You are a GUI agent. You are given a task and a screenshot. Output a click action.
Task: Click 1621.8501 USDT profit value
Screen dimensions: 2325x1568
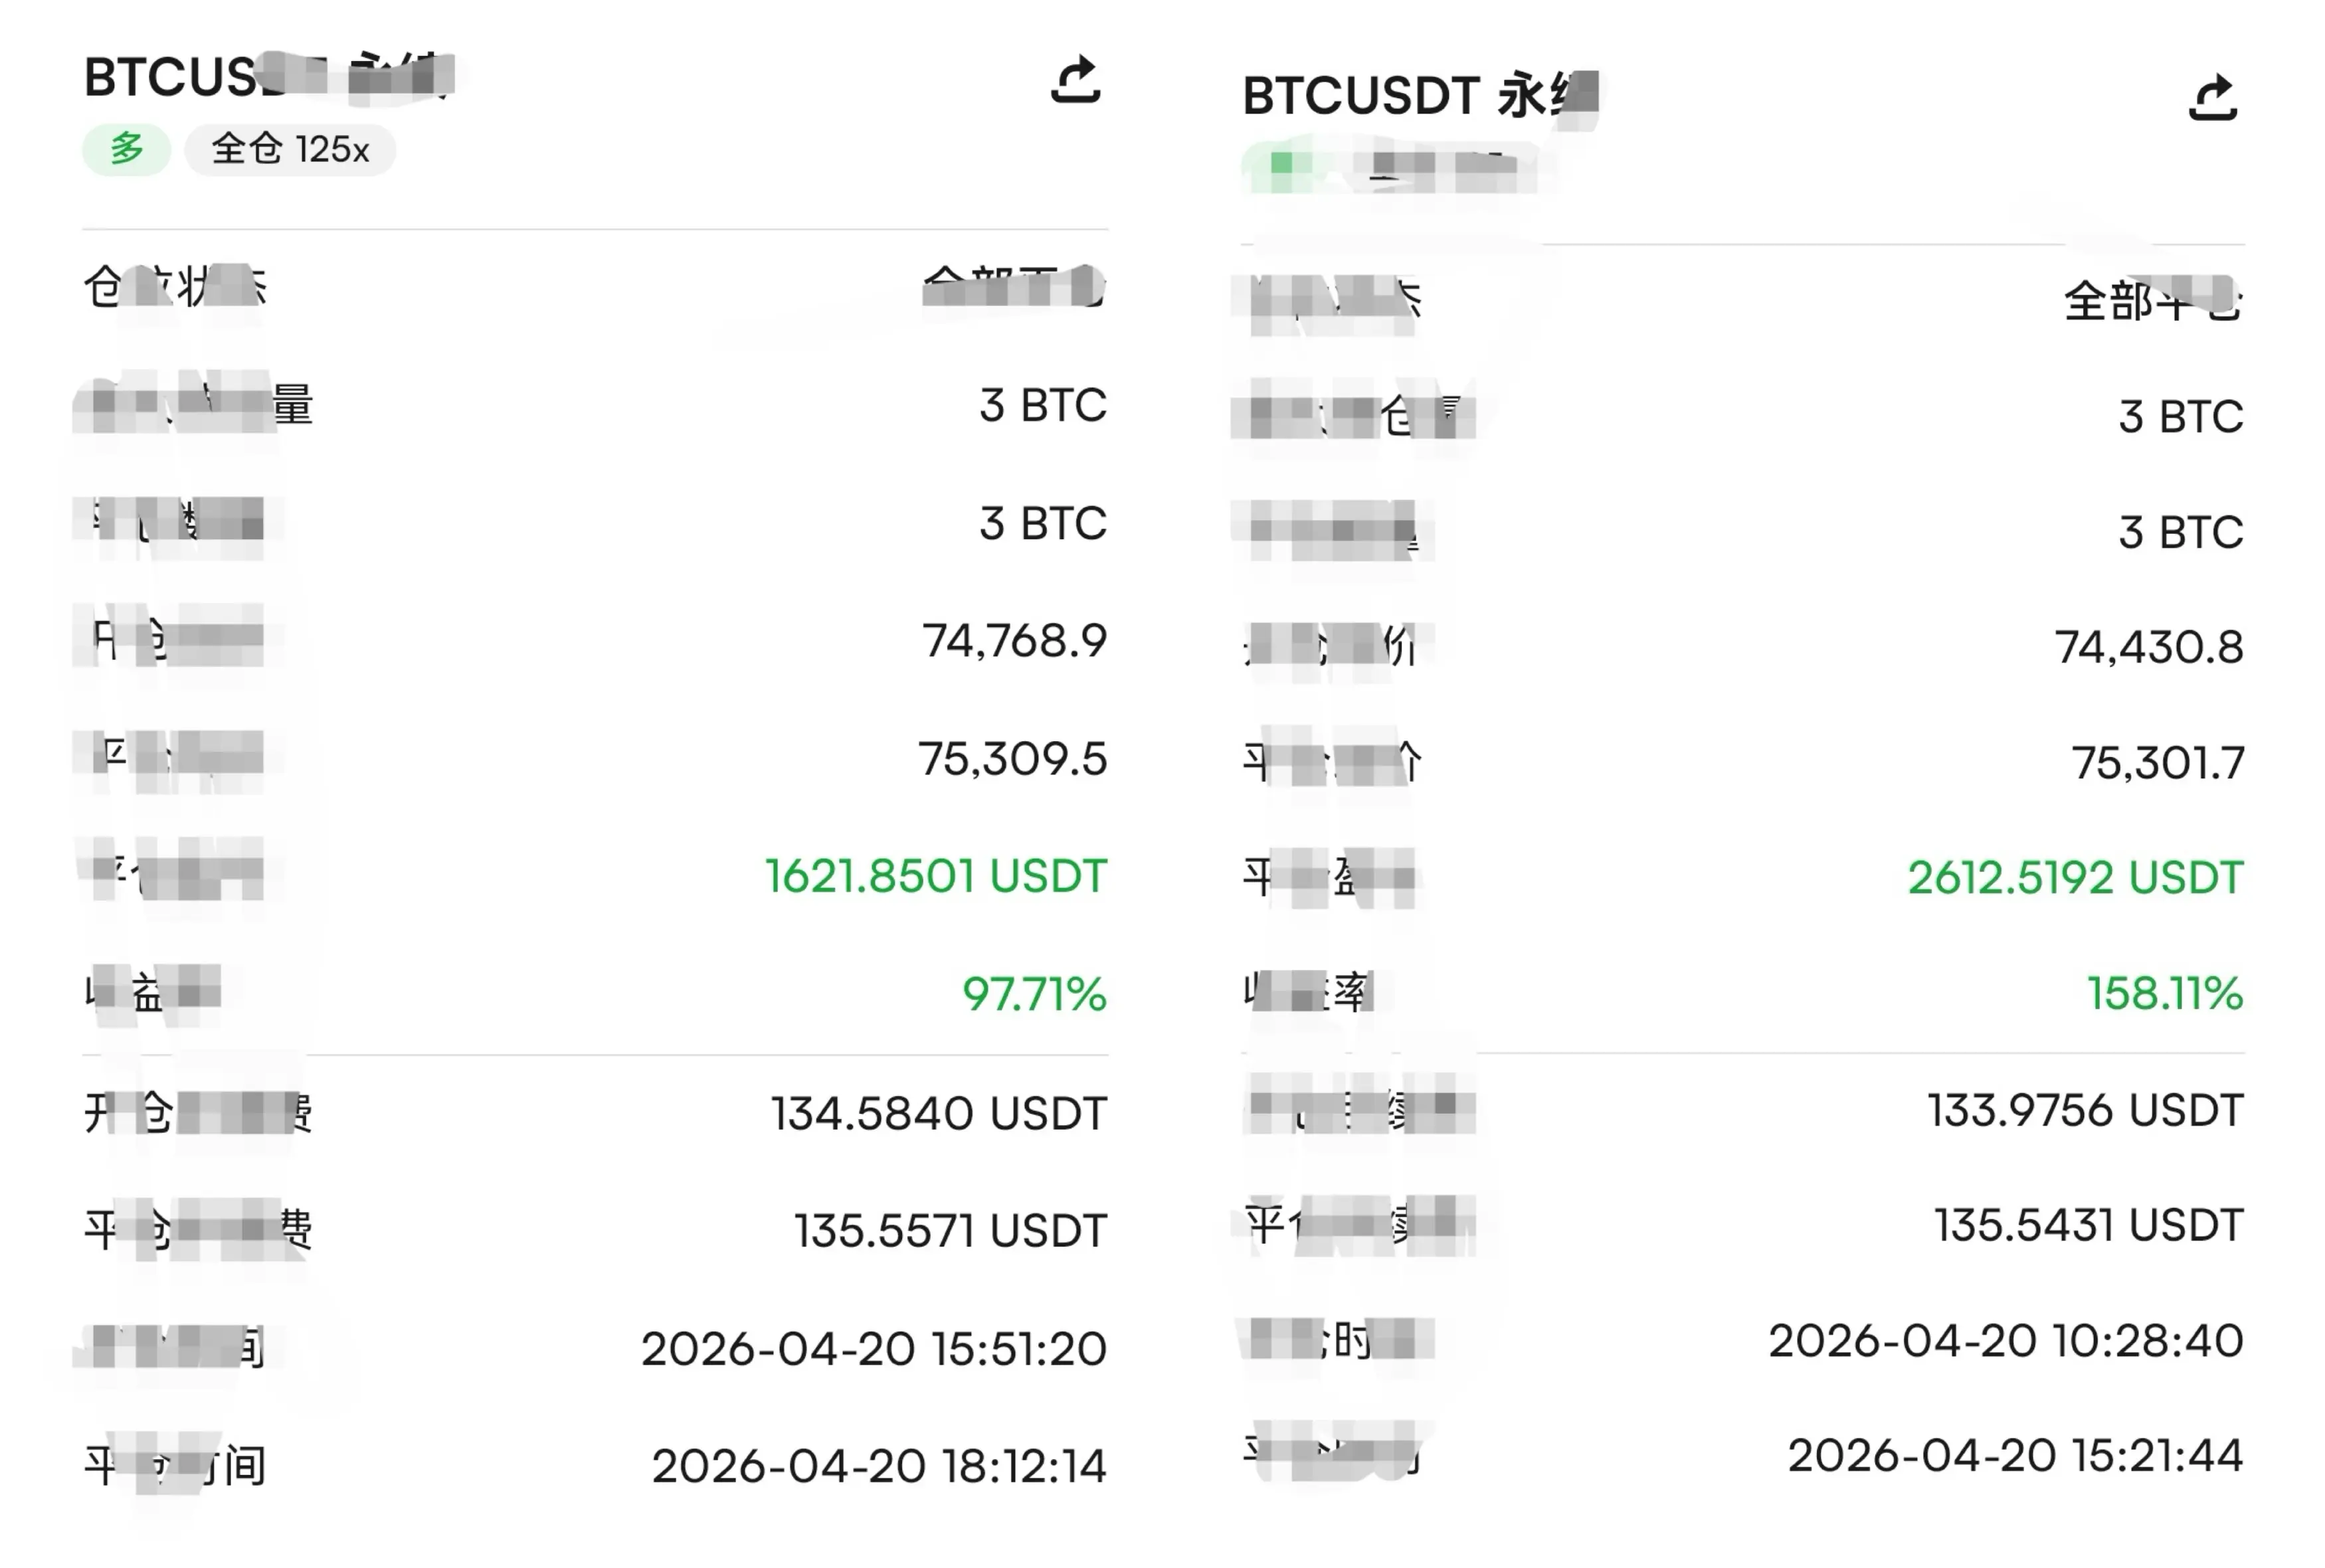tap(936, 876)
